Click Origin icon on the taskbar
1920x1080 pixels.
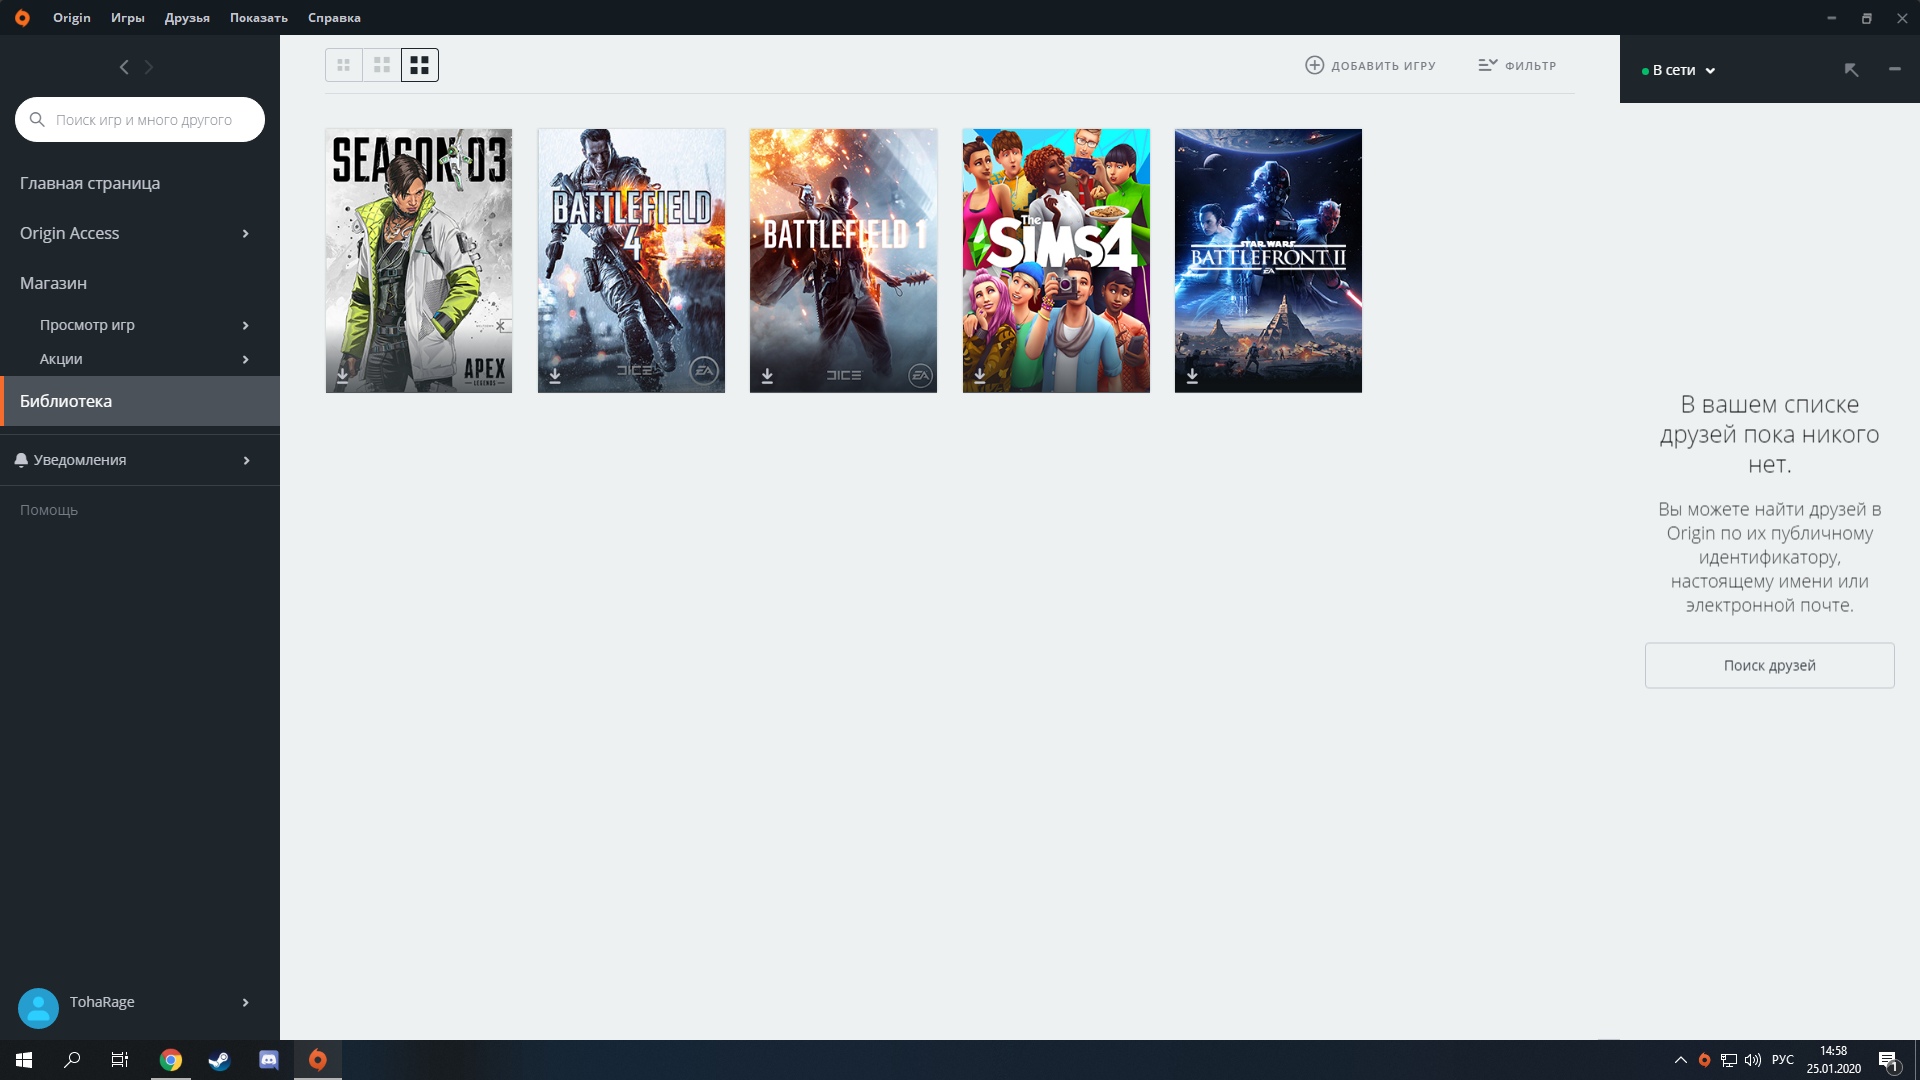coord(318,1060)
